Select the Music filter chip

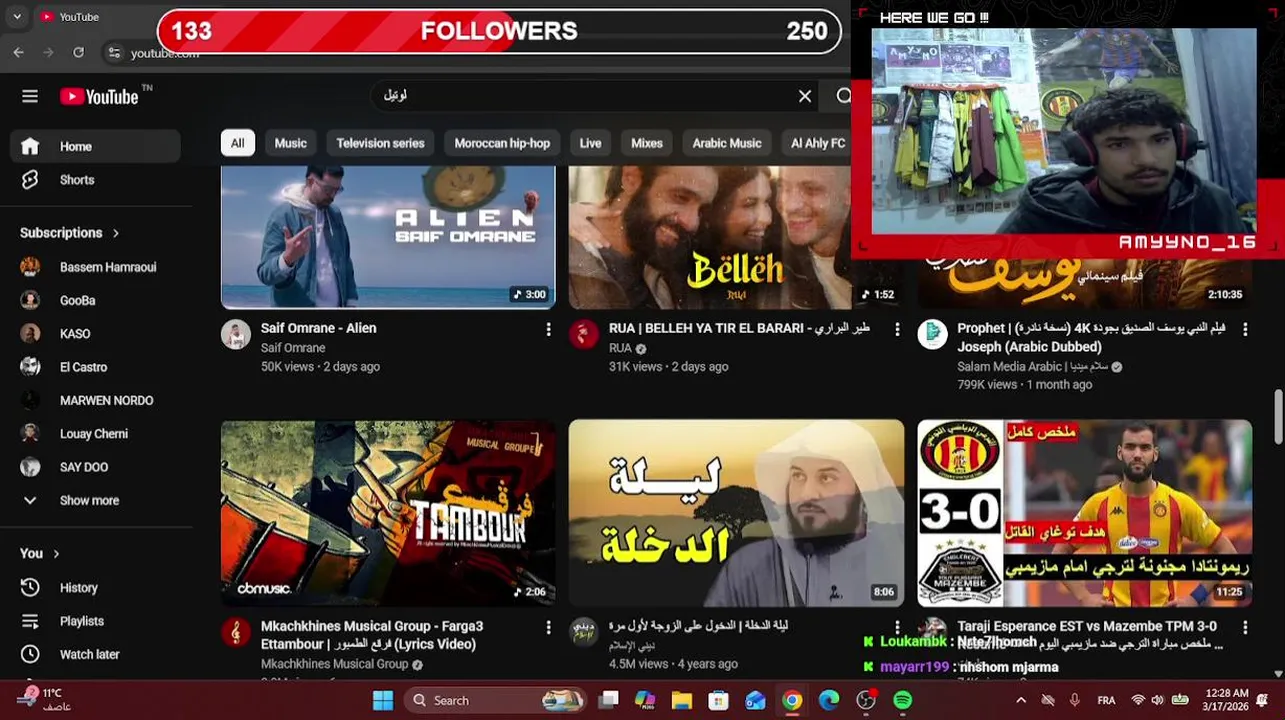click(291, 143)
